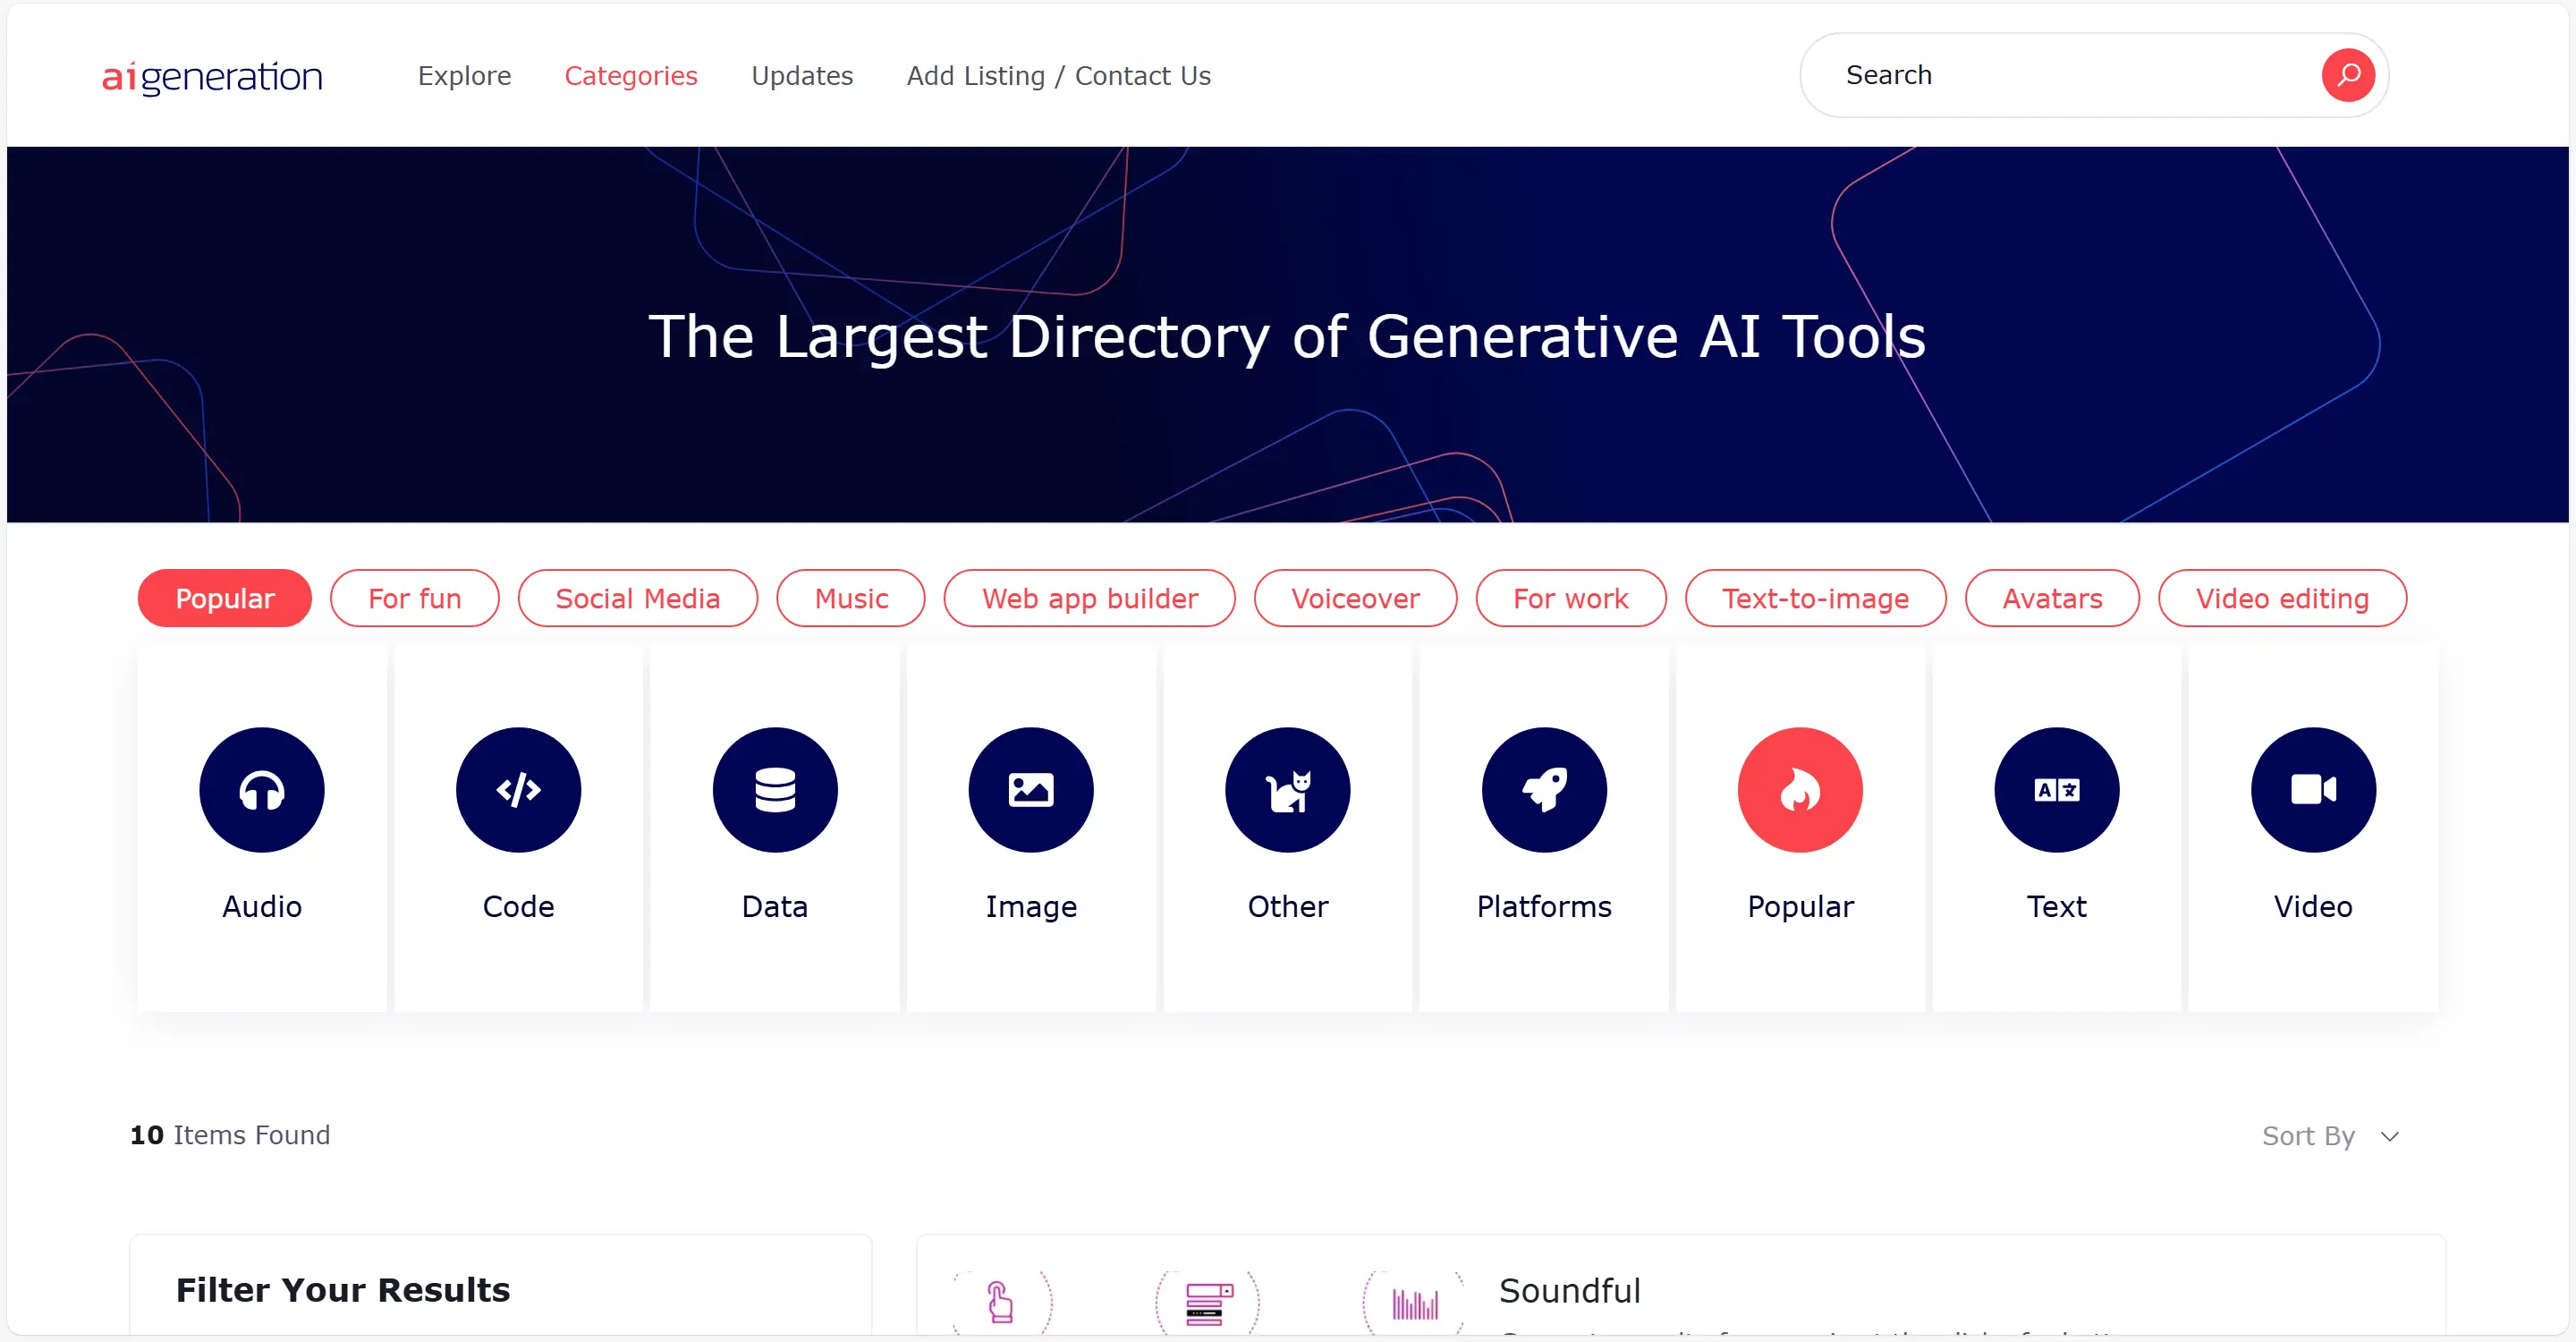Filter by Music tag
This screenshot has height=1342, width=2576.
(851, 598)
